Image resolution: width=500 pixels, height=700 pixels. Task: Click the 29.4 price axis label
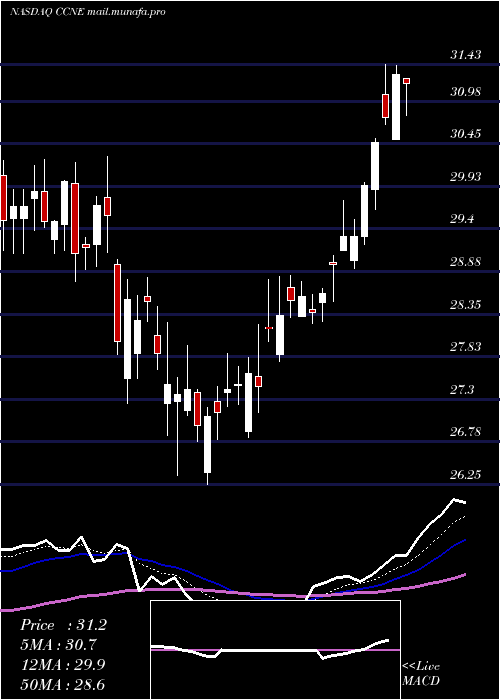point(462,219)
